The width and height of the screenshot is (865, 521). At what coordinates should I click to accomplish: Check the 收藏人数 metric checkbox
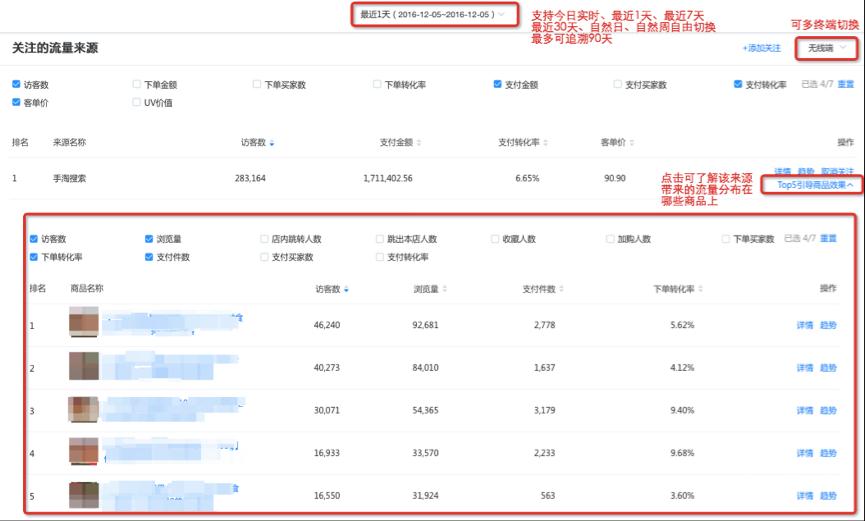(495, 239)
